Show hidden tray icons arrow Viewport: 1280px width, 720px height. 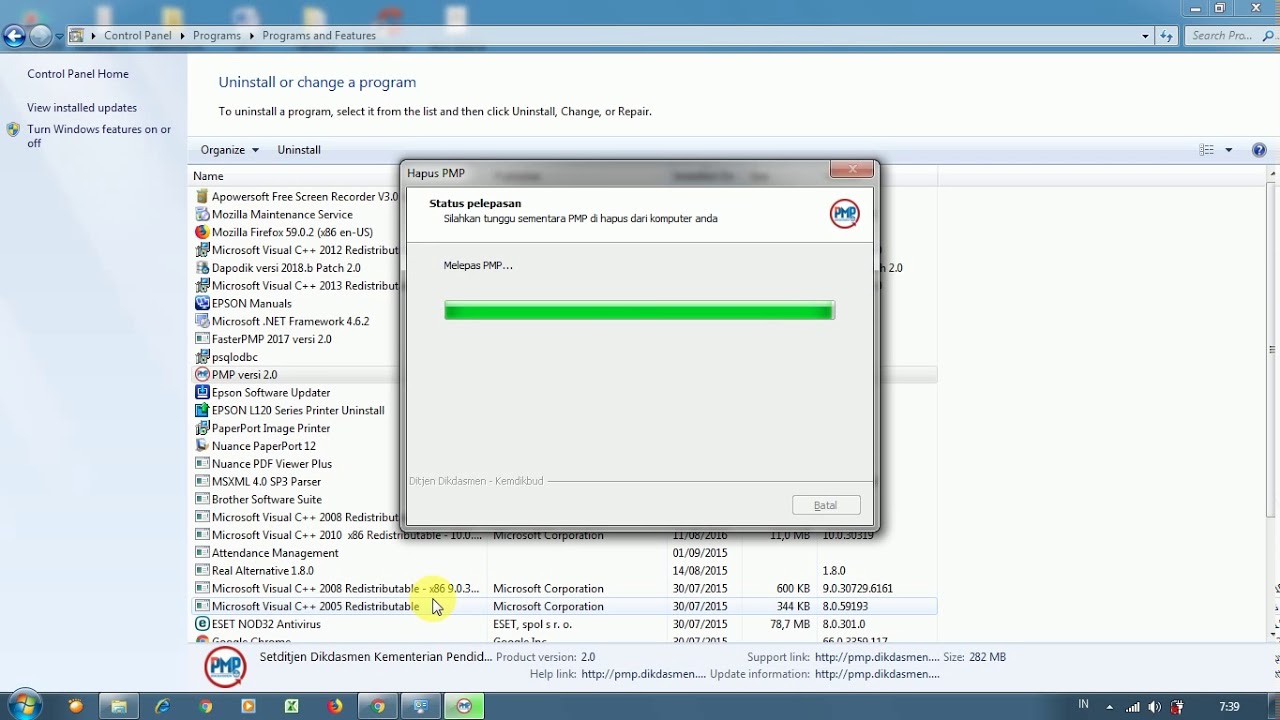click(x=1110, y=706)
